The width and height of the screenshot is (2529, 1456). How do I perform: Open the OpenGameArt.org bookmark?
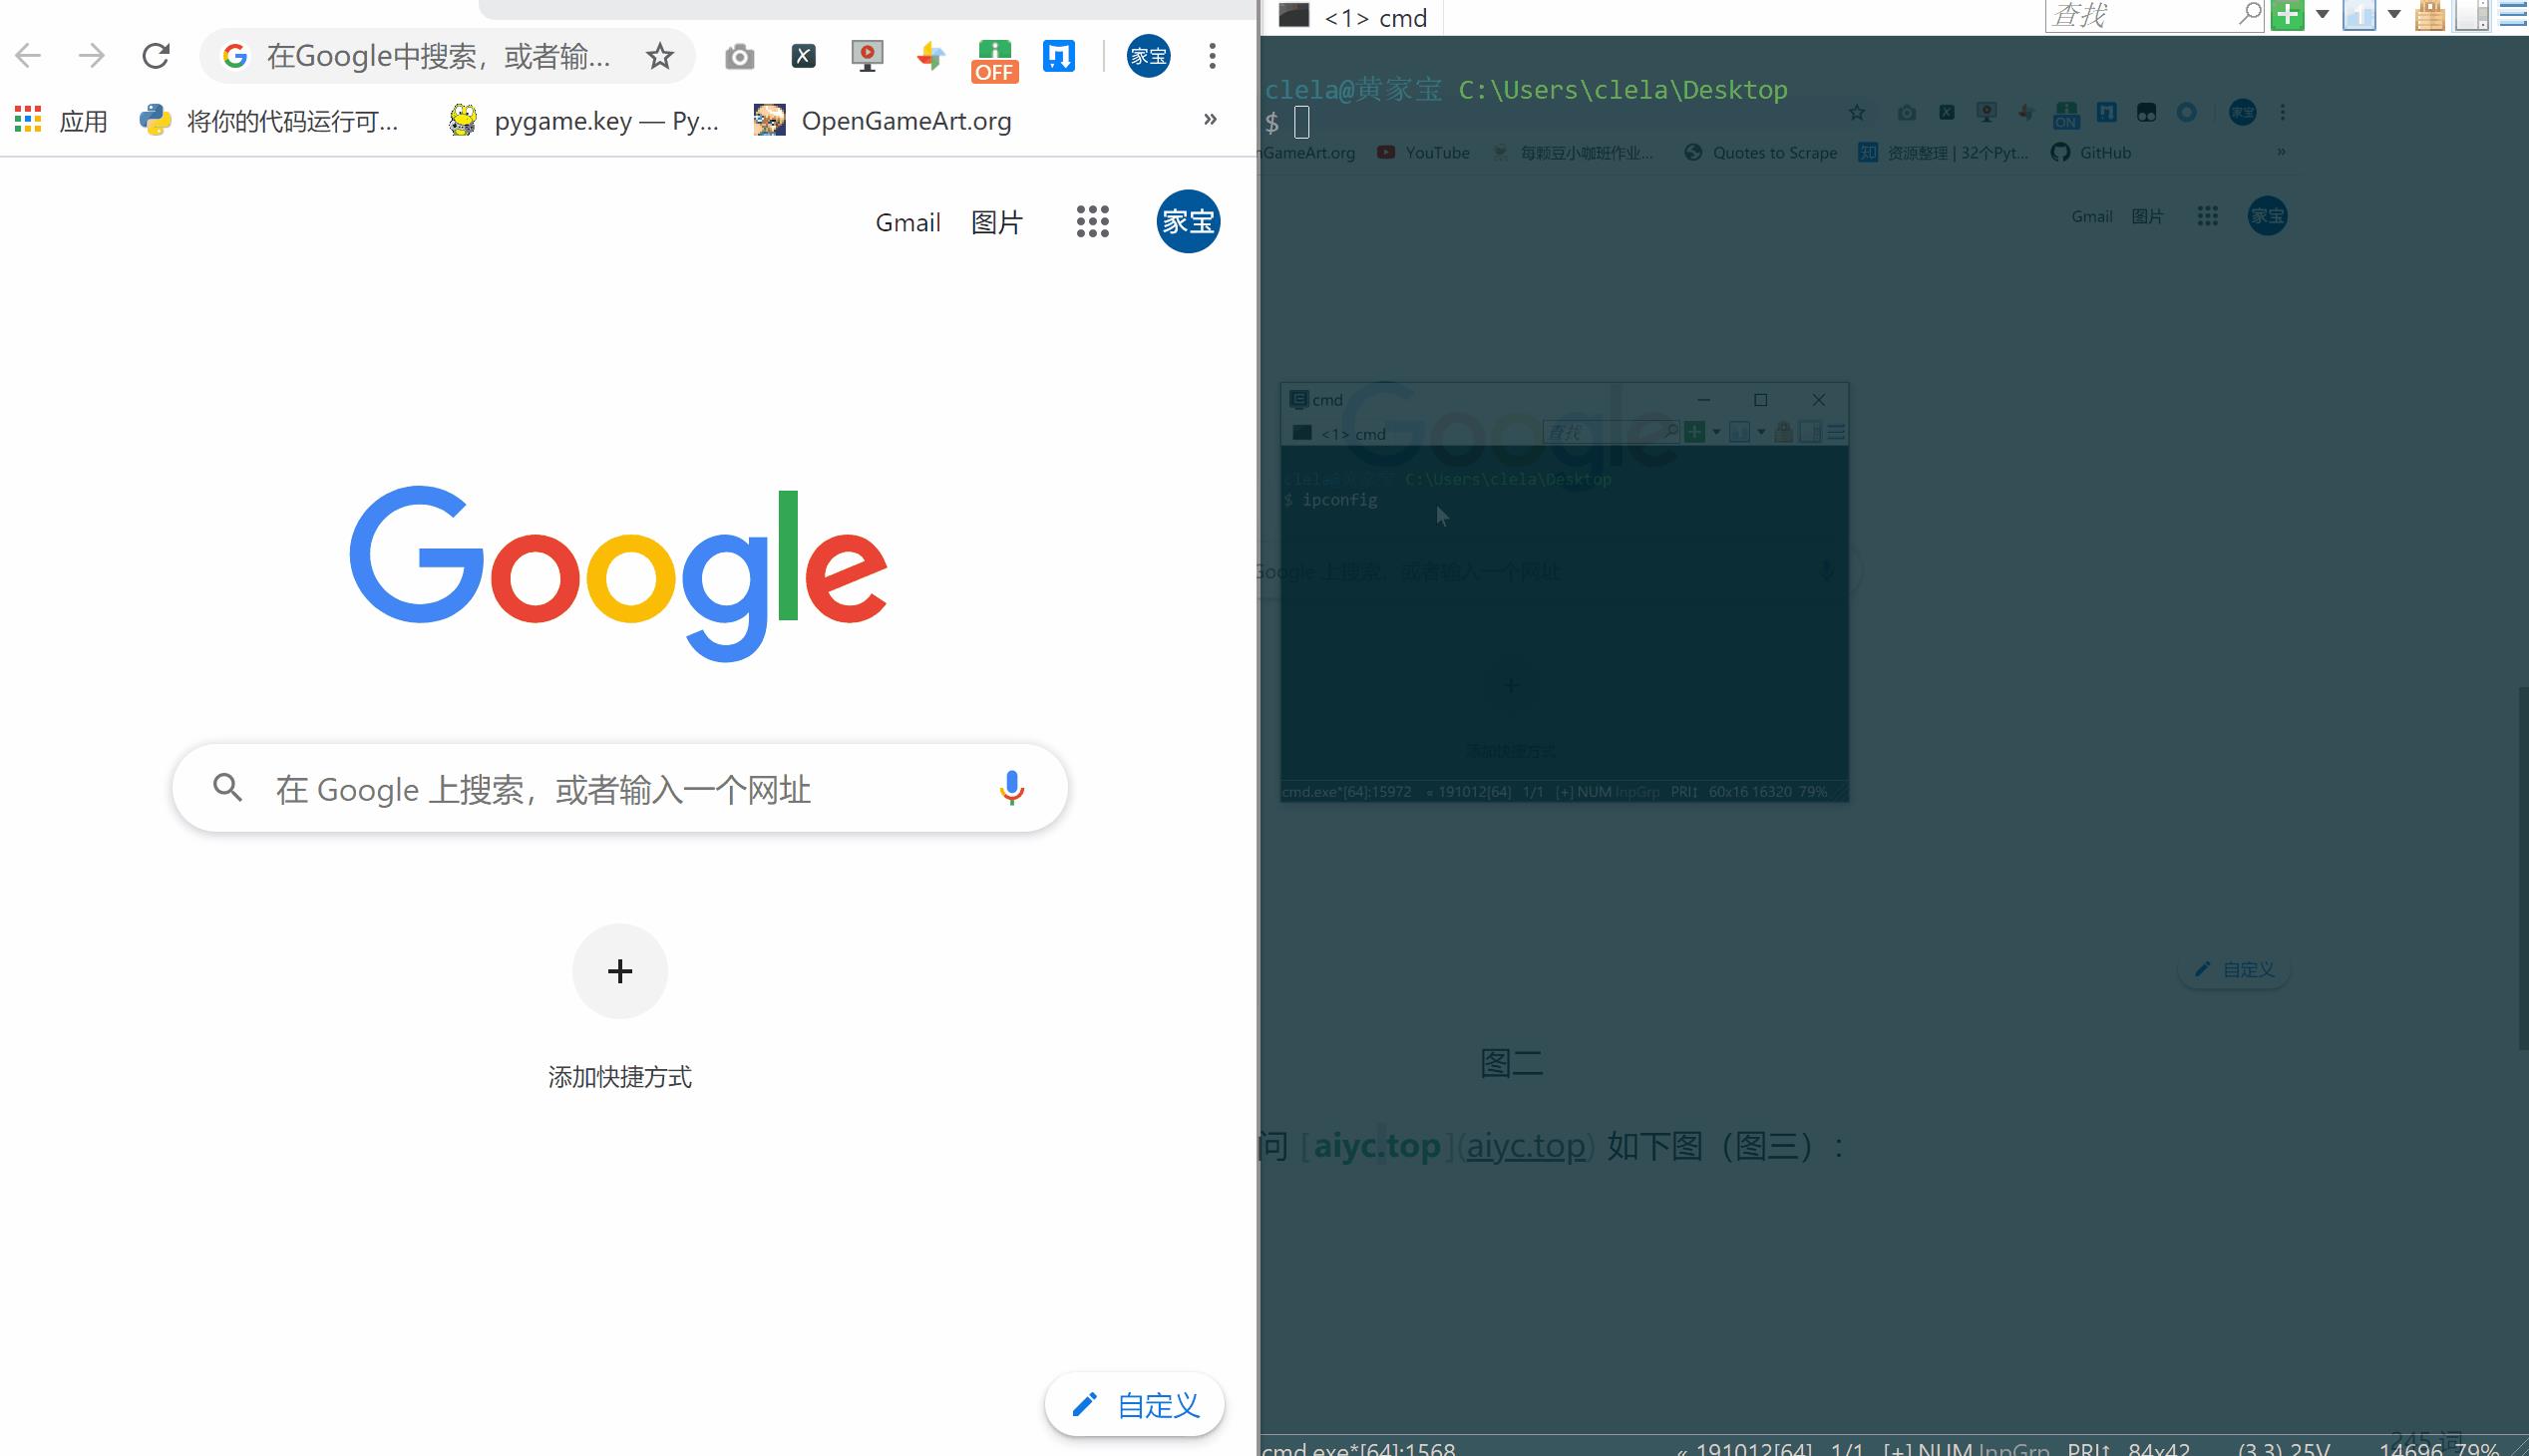pos(882,121)
